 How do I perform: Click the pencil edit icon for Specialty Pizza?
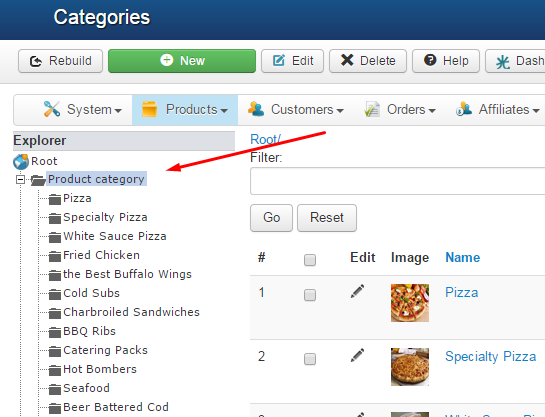click(x=357, y=355)
